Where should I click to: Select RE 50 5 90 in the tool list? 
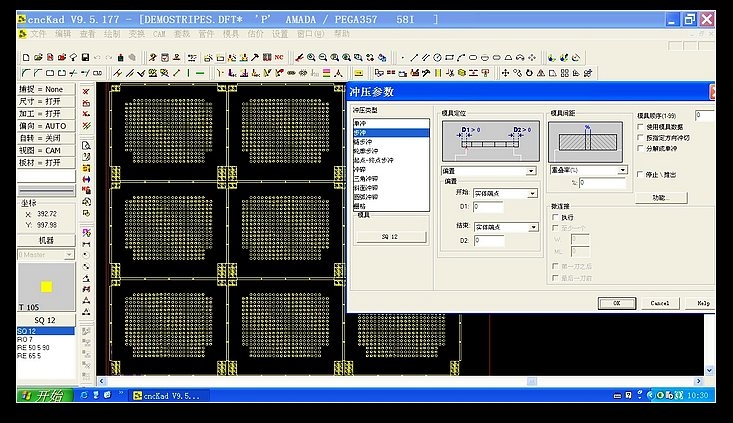point(45,348)
